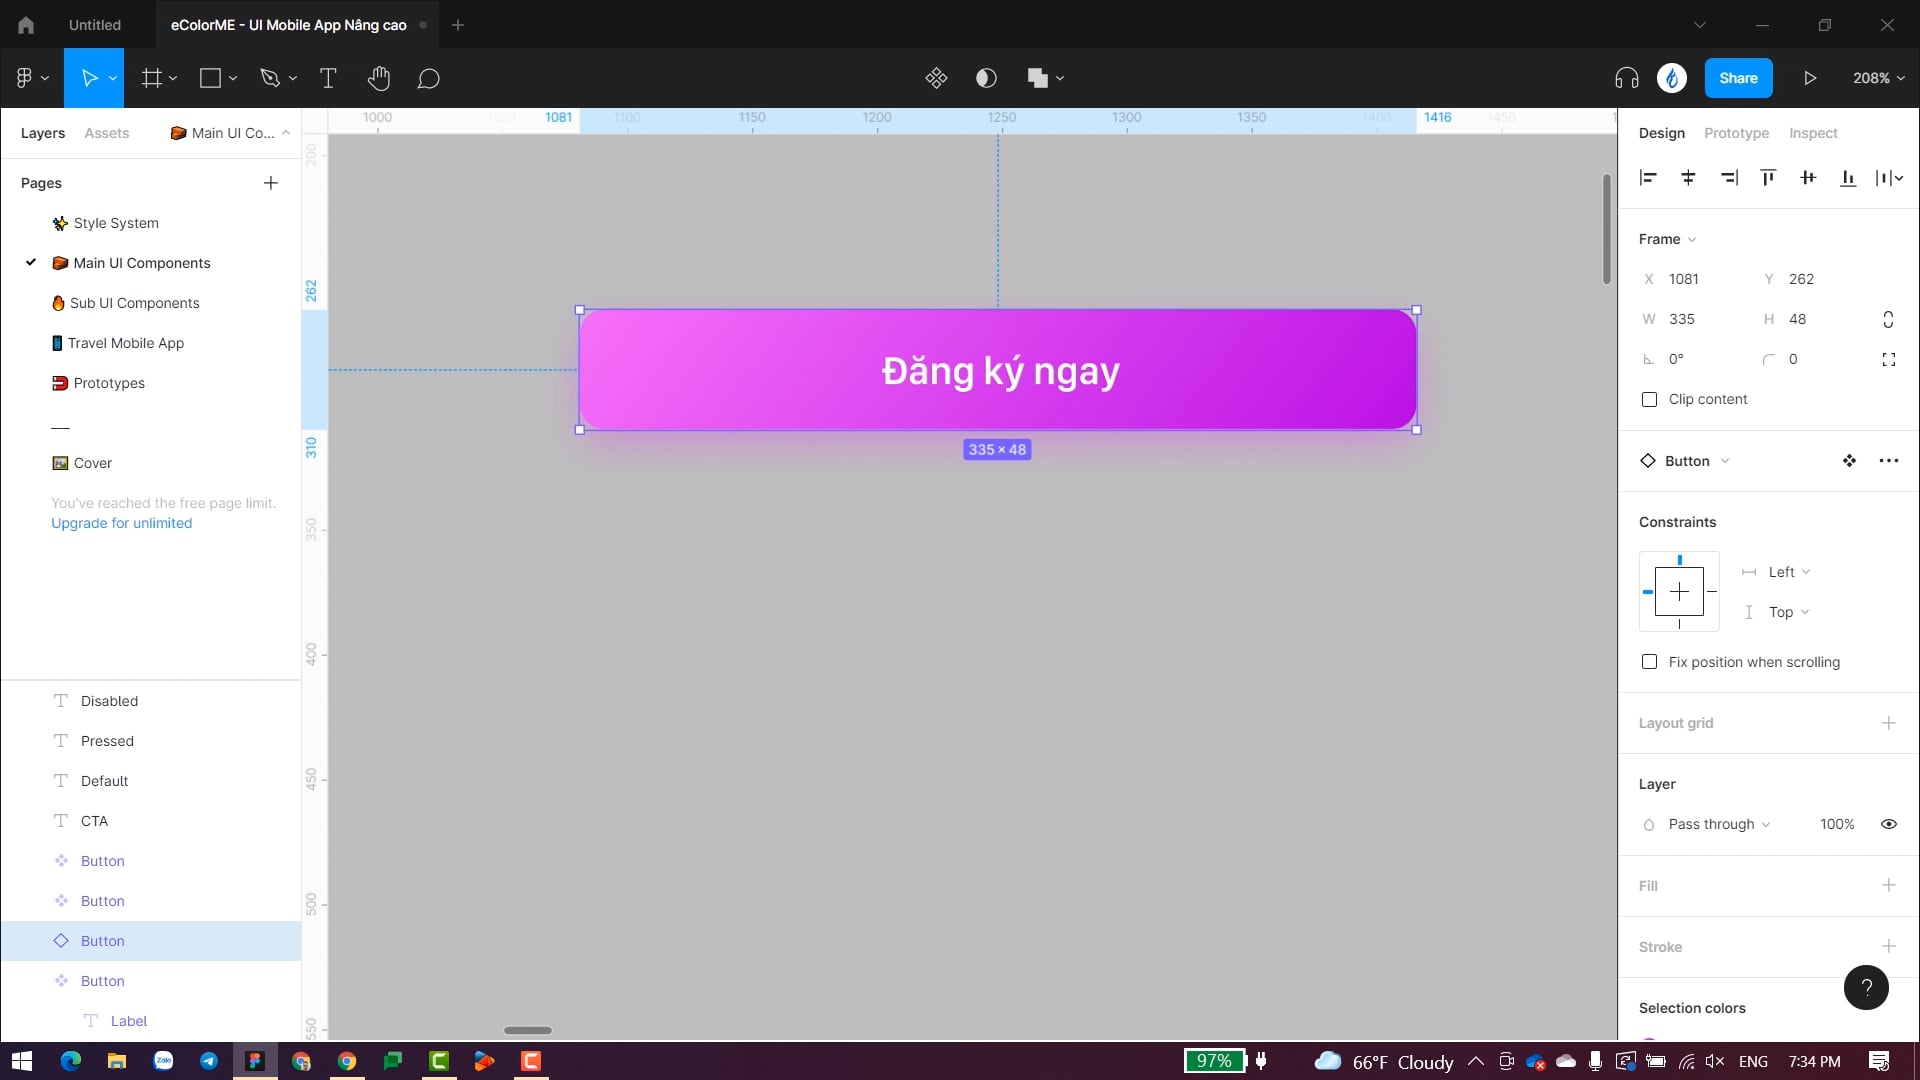Check Fix position when scrolling
The image size is (1920, 1080).
point(1650,662)
